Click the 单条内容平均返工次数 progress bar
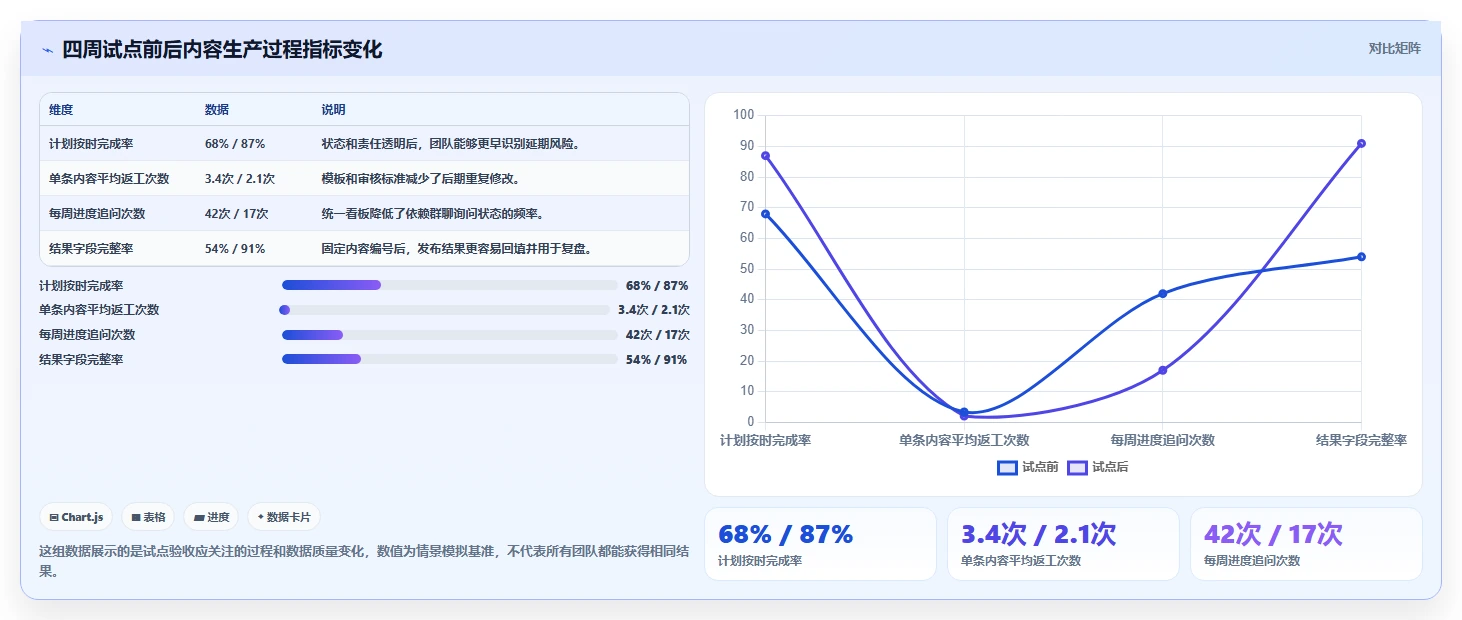Screen dimensions: 1462x620 [444, 310]
